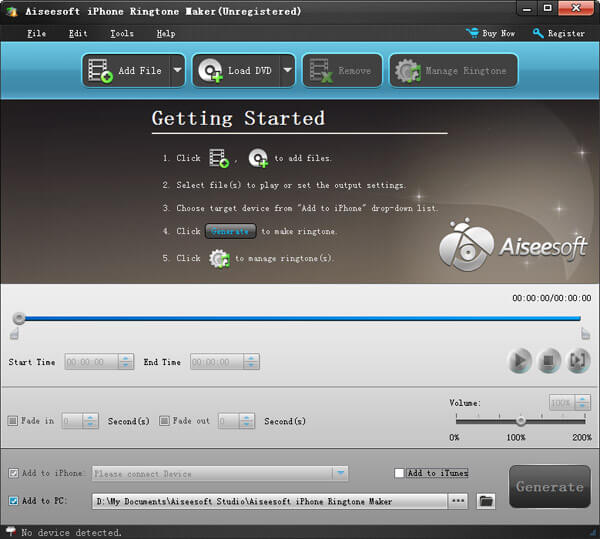Viewport: 600px width, 539px height.
Task: Open the Please connect Device dropdown
Action: pyautogui.click(x=220, y=474)
